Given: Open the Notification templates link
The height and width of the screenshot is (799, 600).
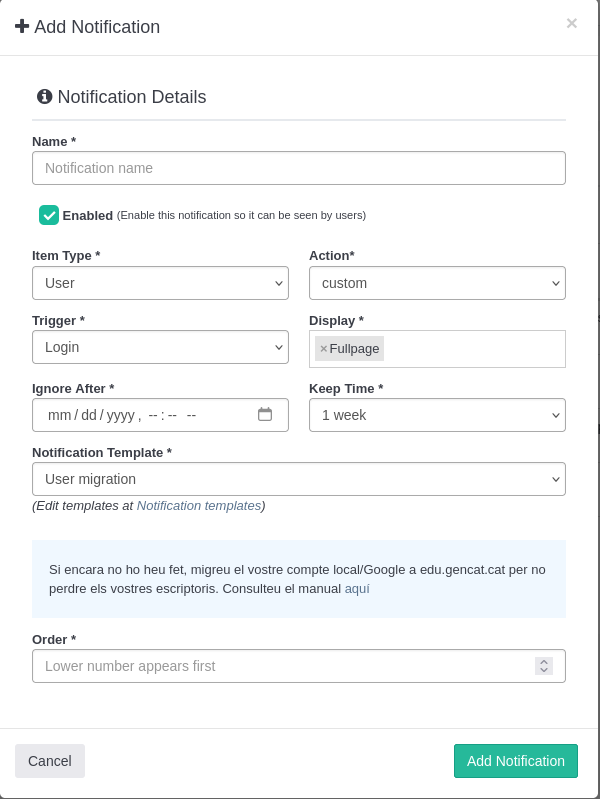Looking at the screenshot, I should [x=198, y=506].
